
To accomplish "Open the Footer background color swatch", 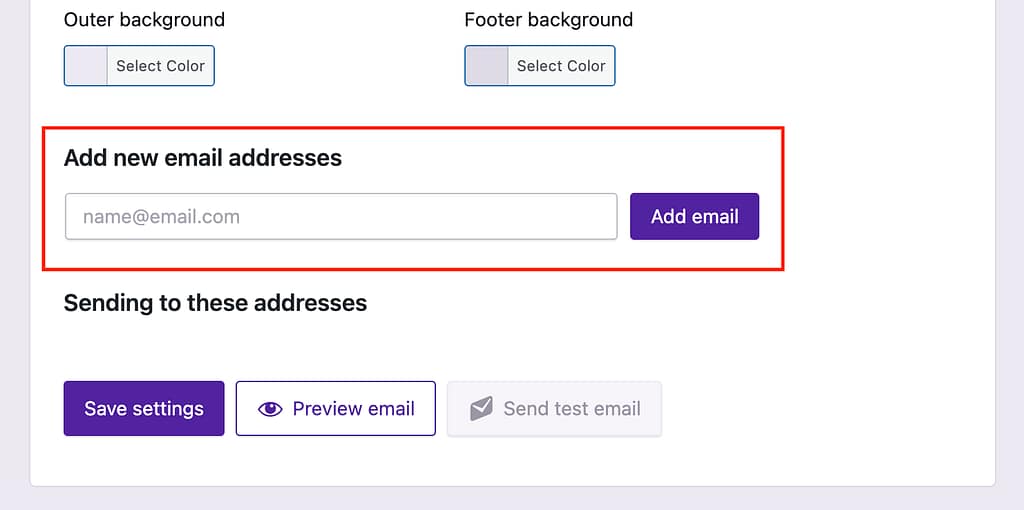I will click(x=487, y=66).
